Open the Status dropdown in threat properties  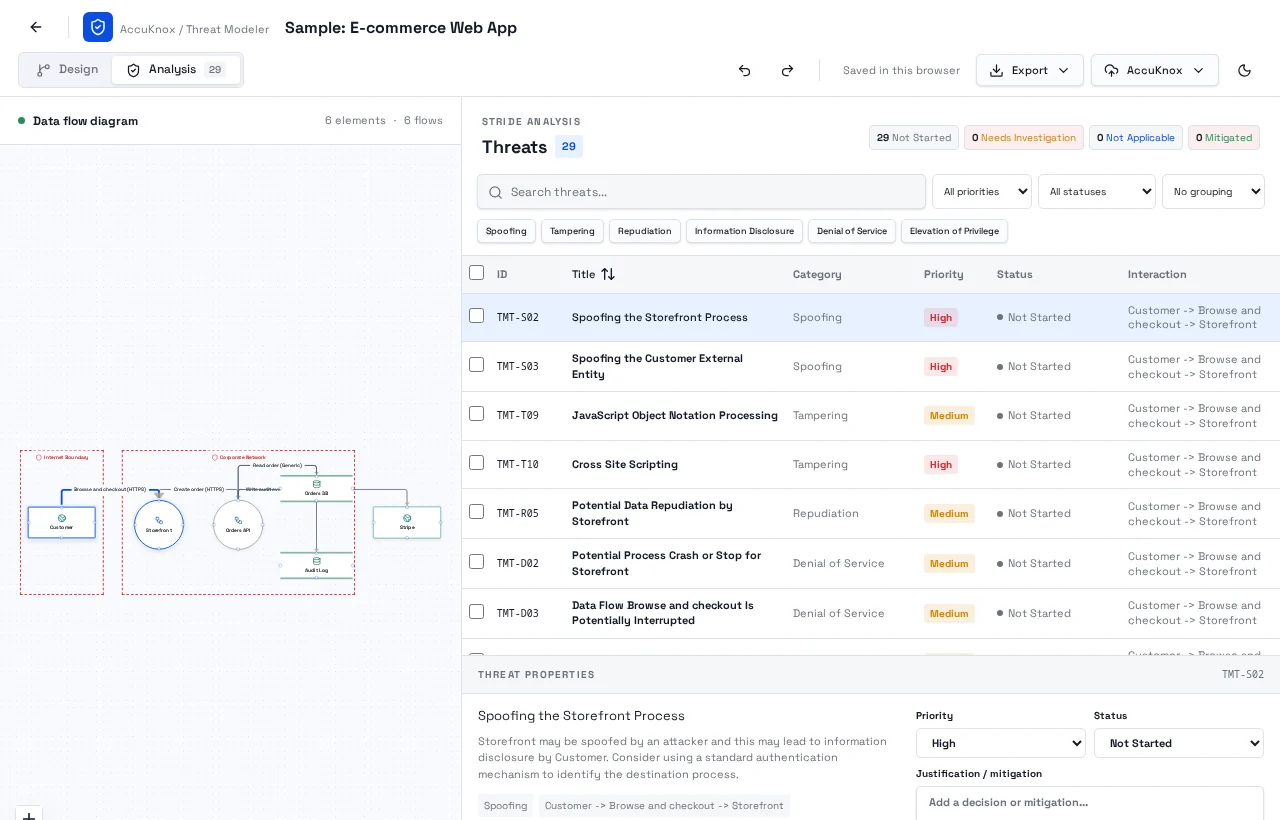point(1179,743)
